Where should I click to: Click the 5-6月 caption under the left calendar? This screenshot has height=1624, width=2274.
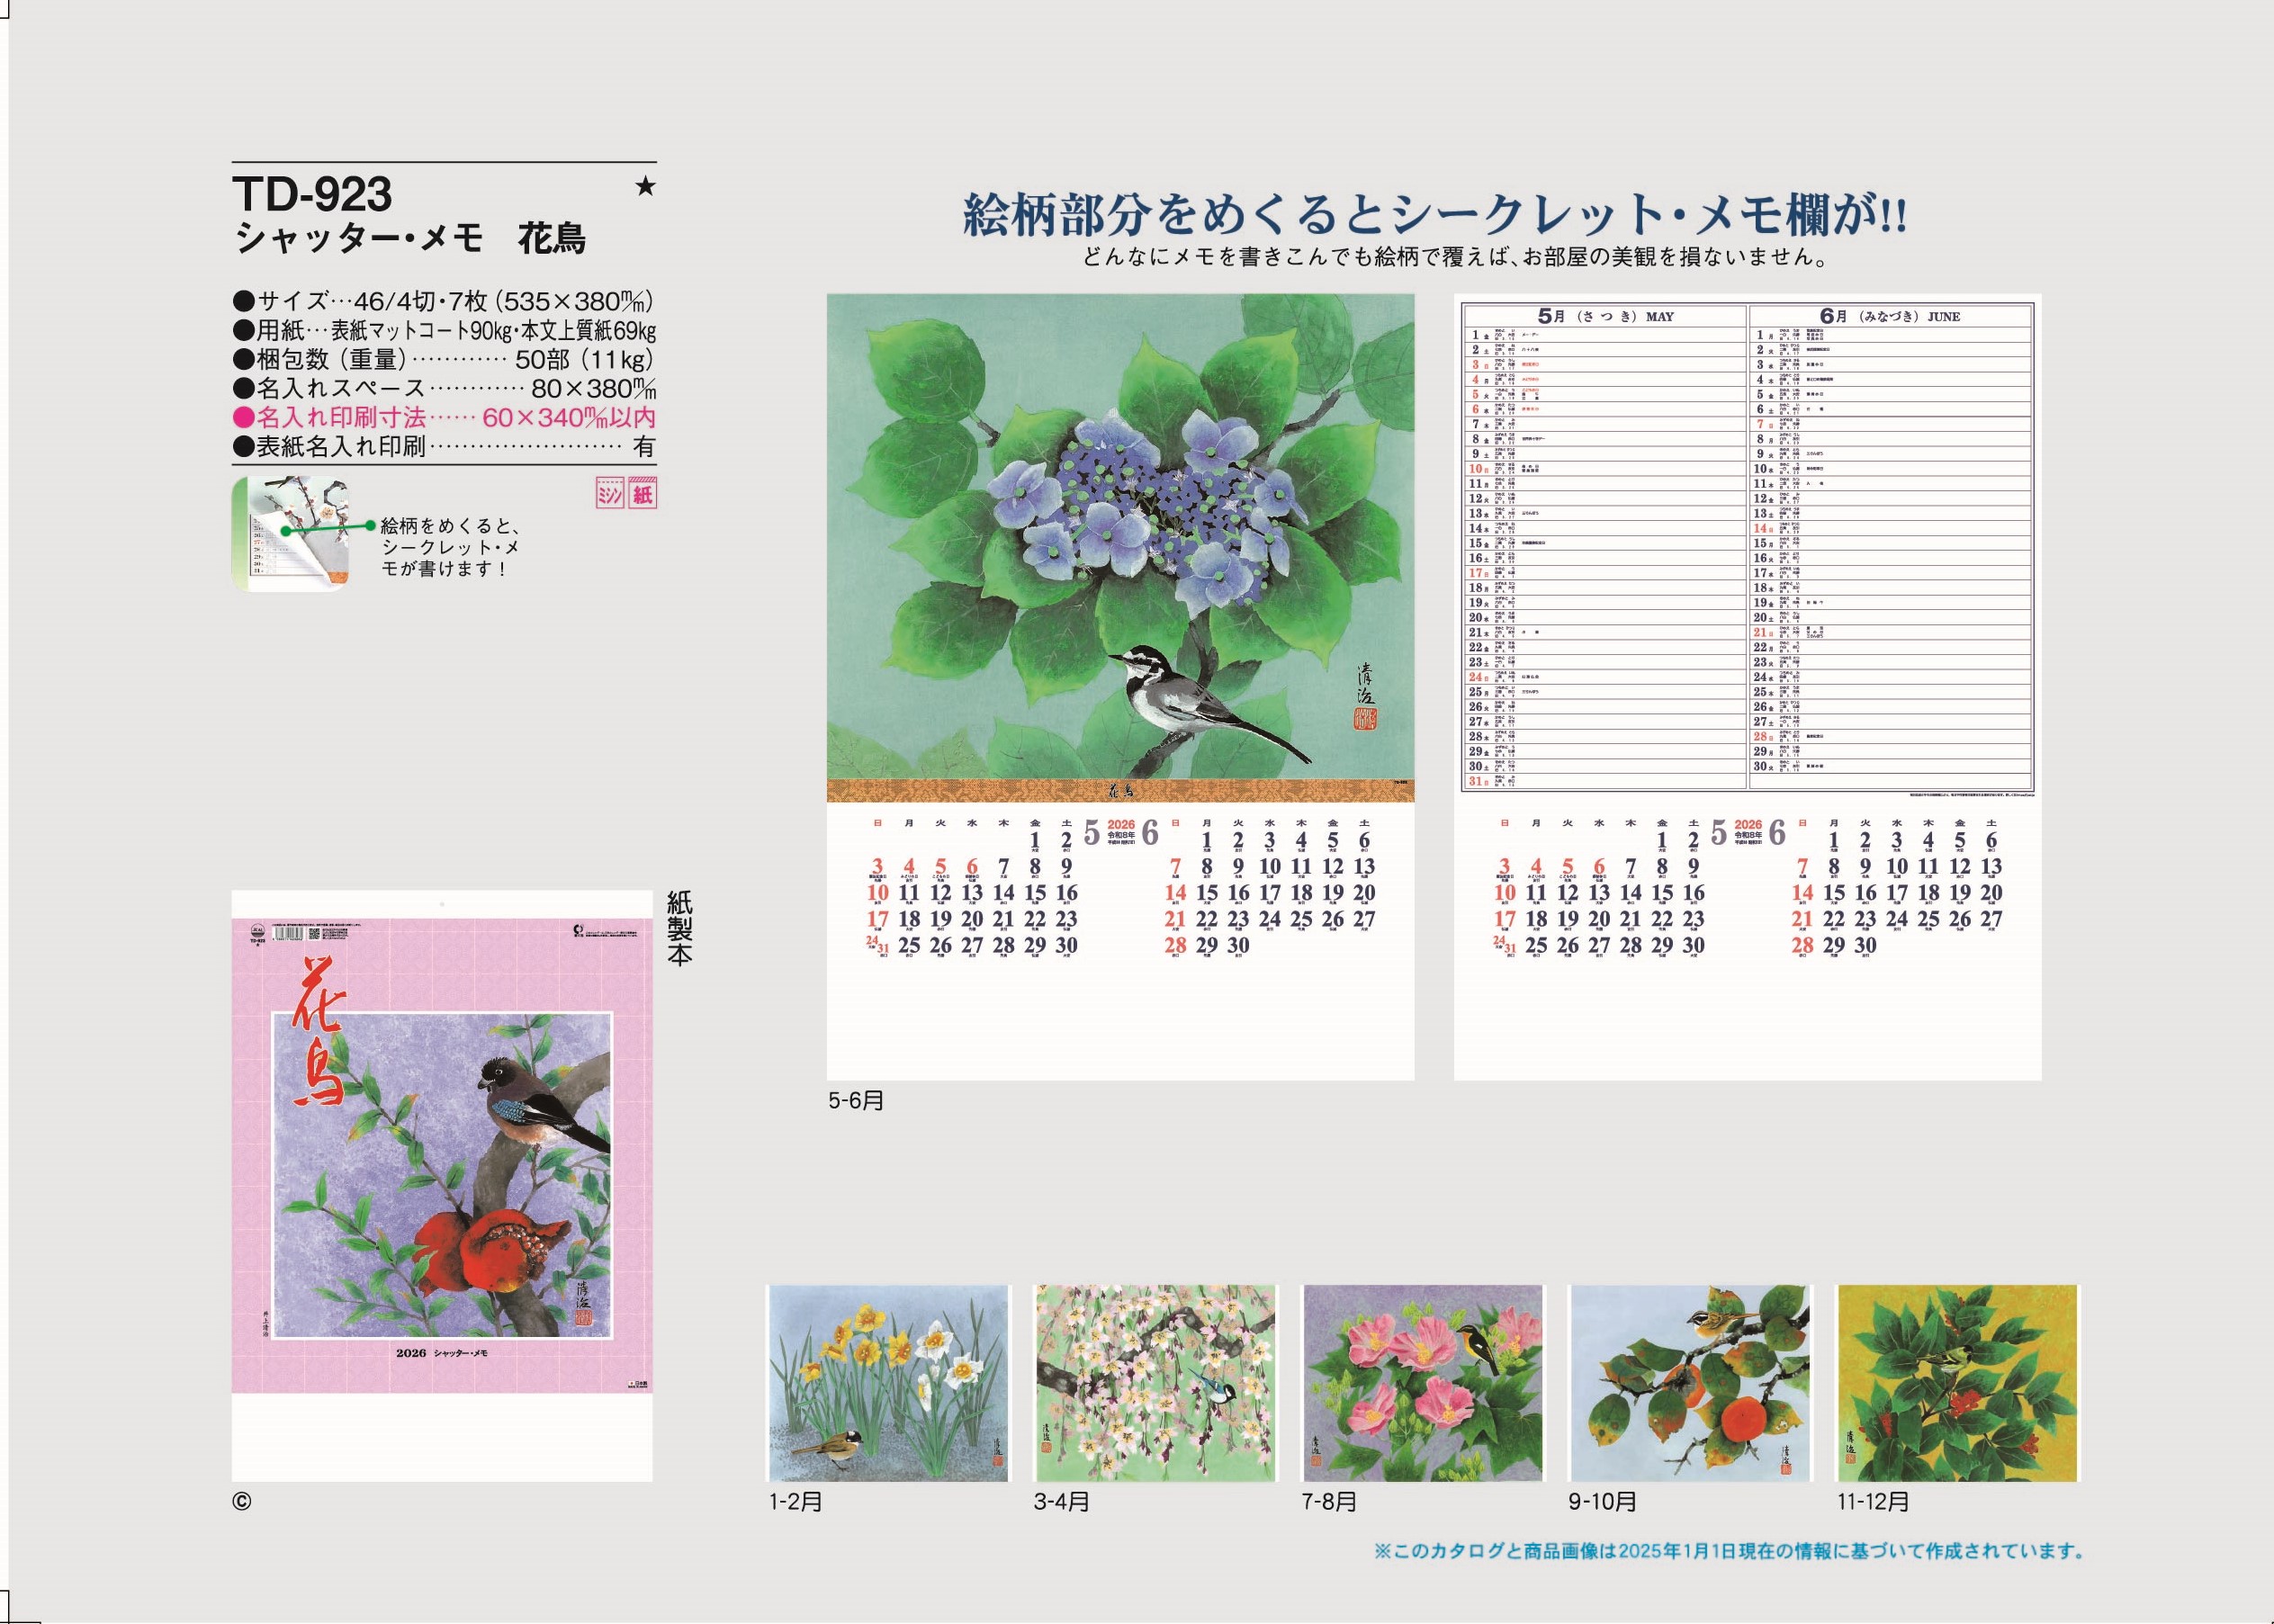click(x=856, y=1101)
